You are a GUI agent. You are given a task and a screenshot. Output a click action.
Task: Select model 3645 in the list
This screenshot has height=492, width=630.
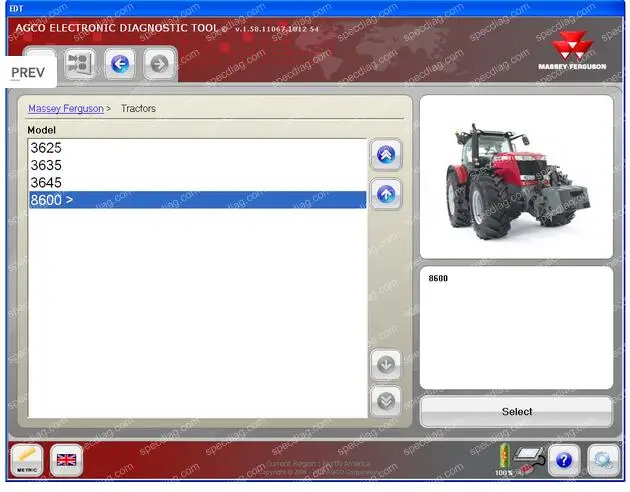pos(197,182)
